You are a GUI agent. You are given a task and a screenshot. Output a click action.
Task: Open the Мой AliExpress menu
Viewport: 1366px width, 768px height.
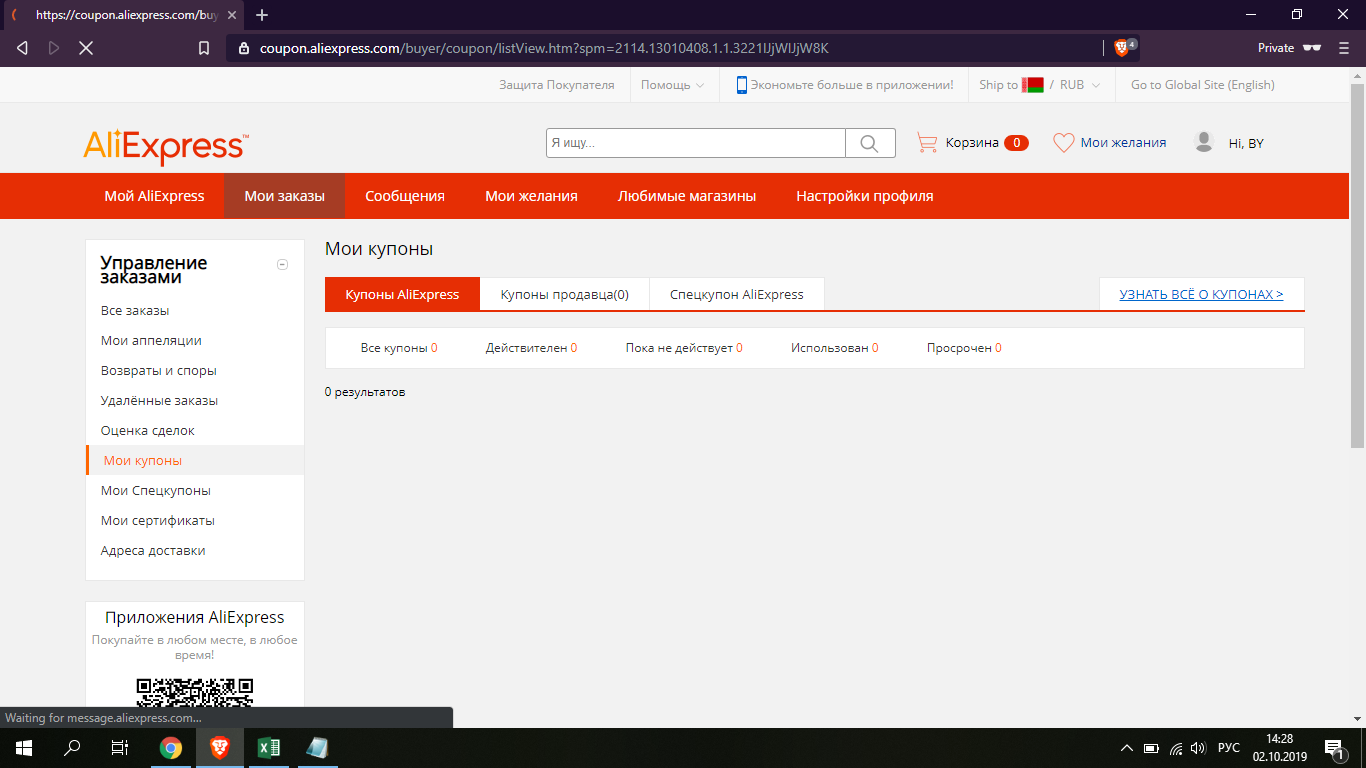[154, 196]
